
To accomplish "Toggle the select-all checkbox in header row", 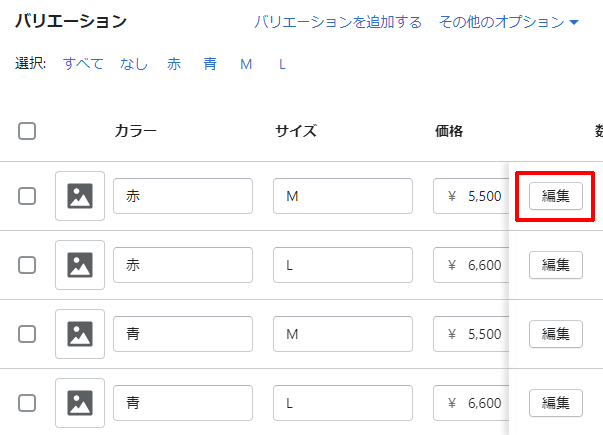I will [27, 131].
